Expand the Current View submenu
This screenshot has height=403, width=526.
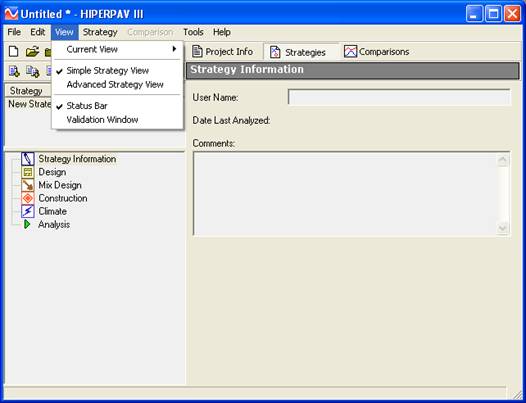(x=117, y=49)
